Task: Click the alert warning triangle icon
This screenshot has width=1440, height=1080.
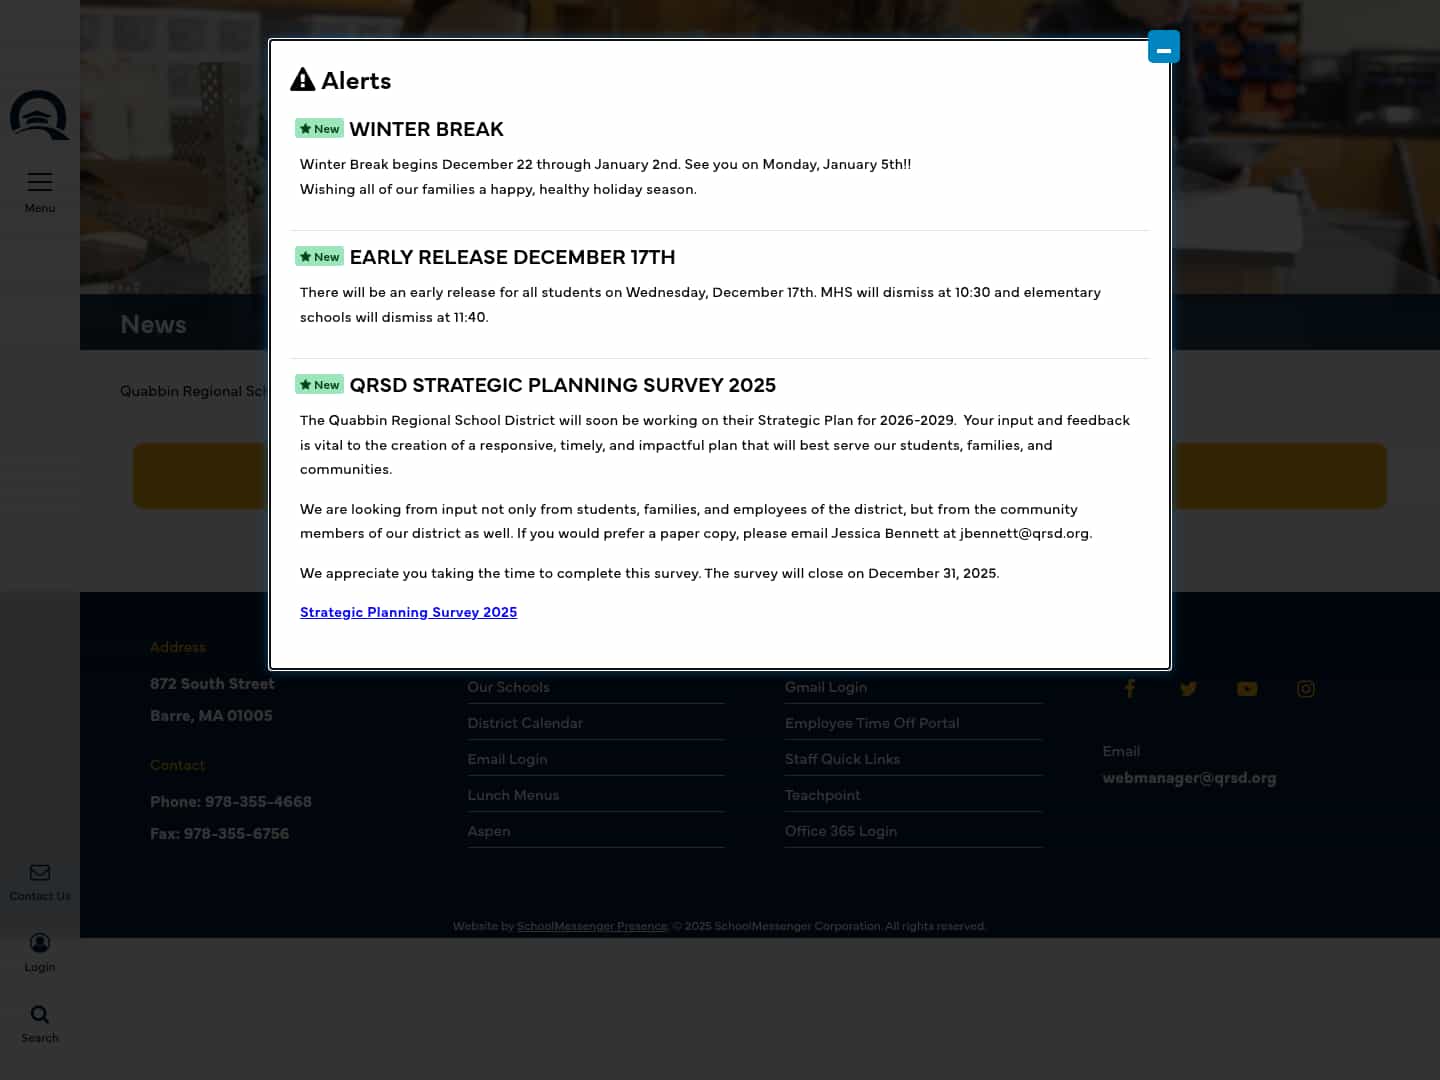Action: click(x=303, y=79)
